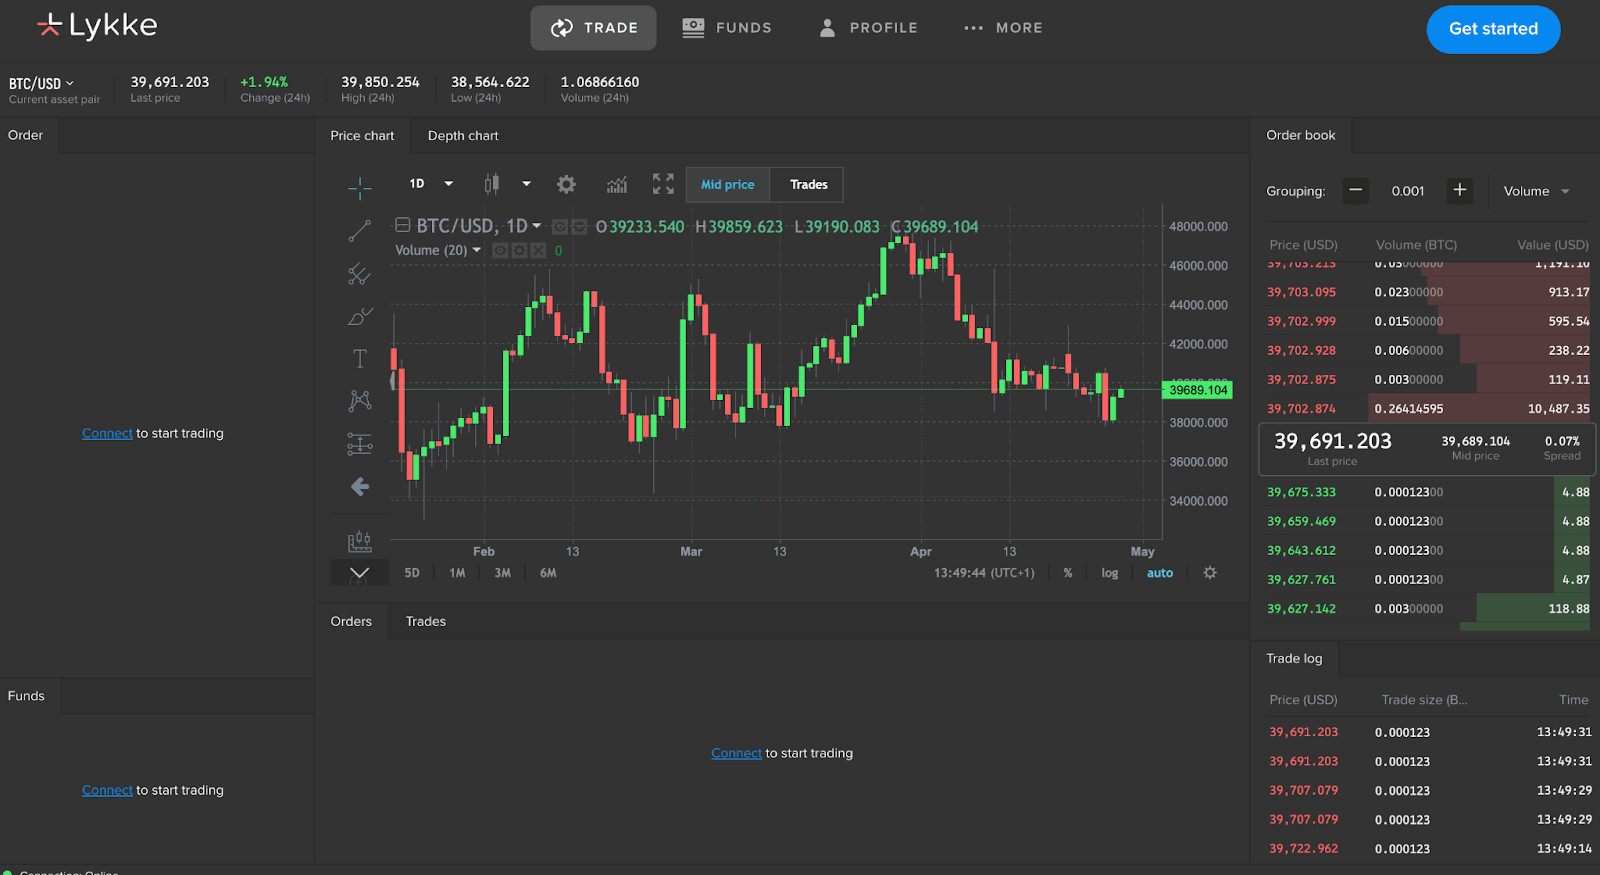Toggle auto scale on chart
Screen dimensions: 1600x875
pyautogui.click(x=1159, y=573)
